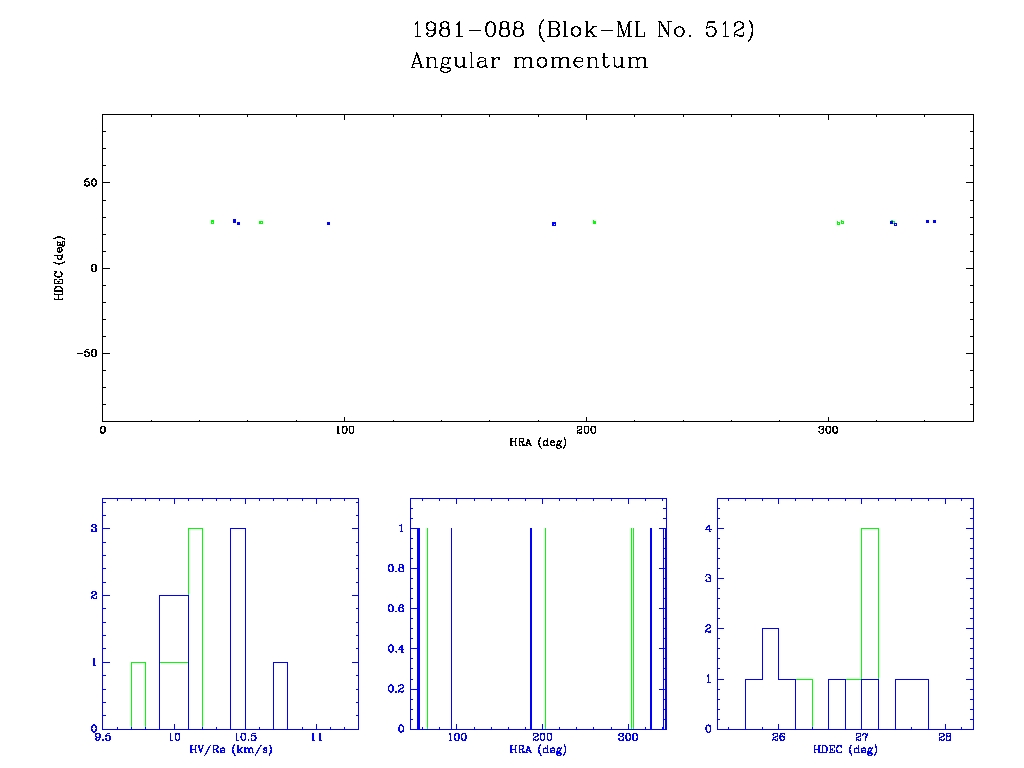This screenshot has width=1024, height=768.
Task: Select the '0.2' tick on HRA histogram
Action: coord(396,689)
